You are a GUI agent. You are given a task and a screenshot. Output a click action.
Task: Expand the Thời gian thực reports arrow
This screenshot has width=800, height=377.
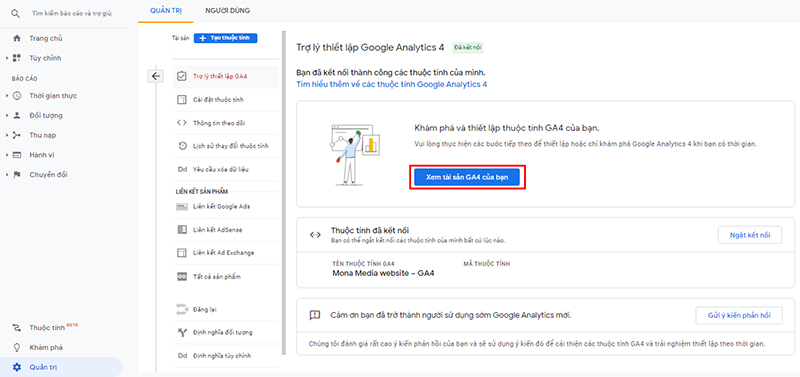point(7,95)
